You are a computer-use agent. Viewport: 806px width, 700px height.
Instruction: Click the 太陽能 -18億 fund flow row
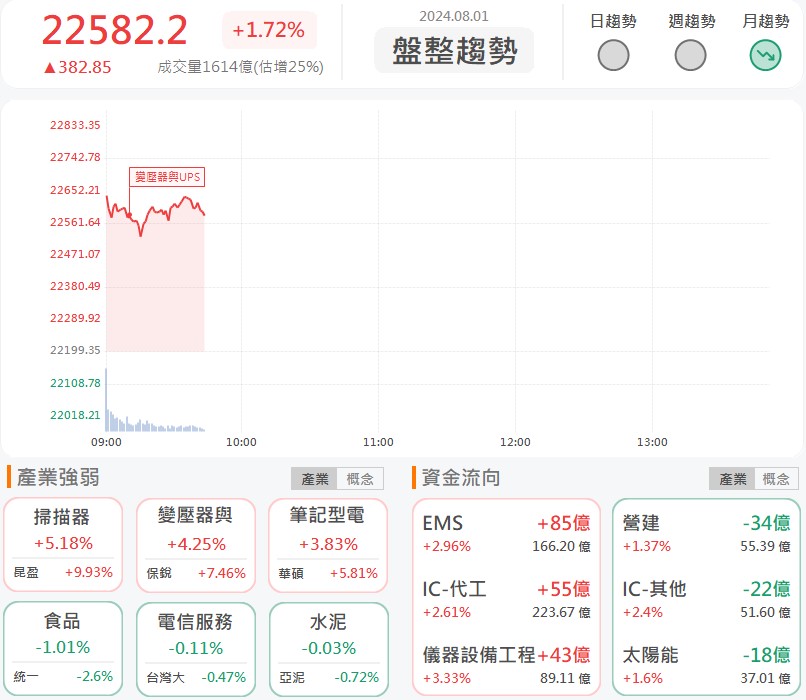click(706, 666)
